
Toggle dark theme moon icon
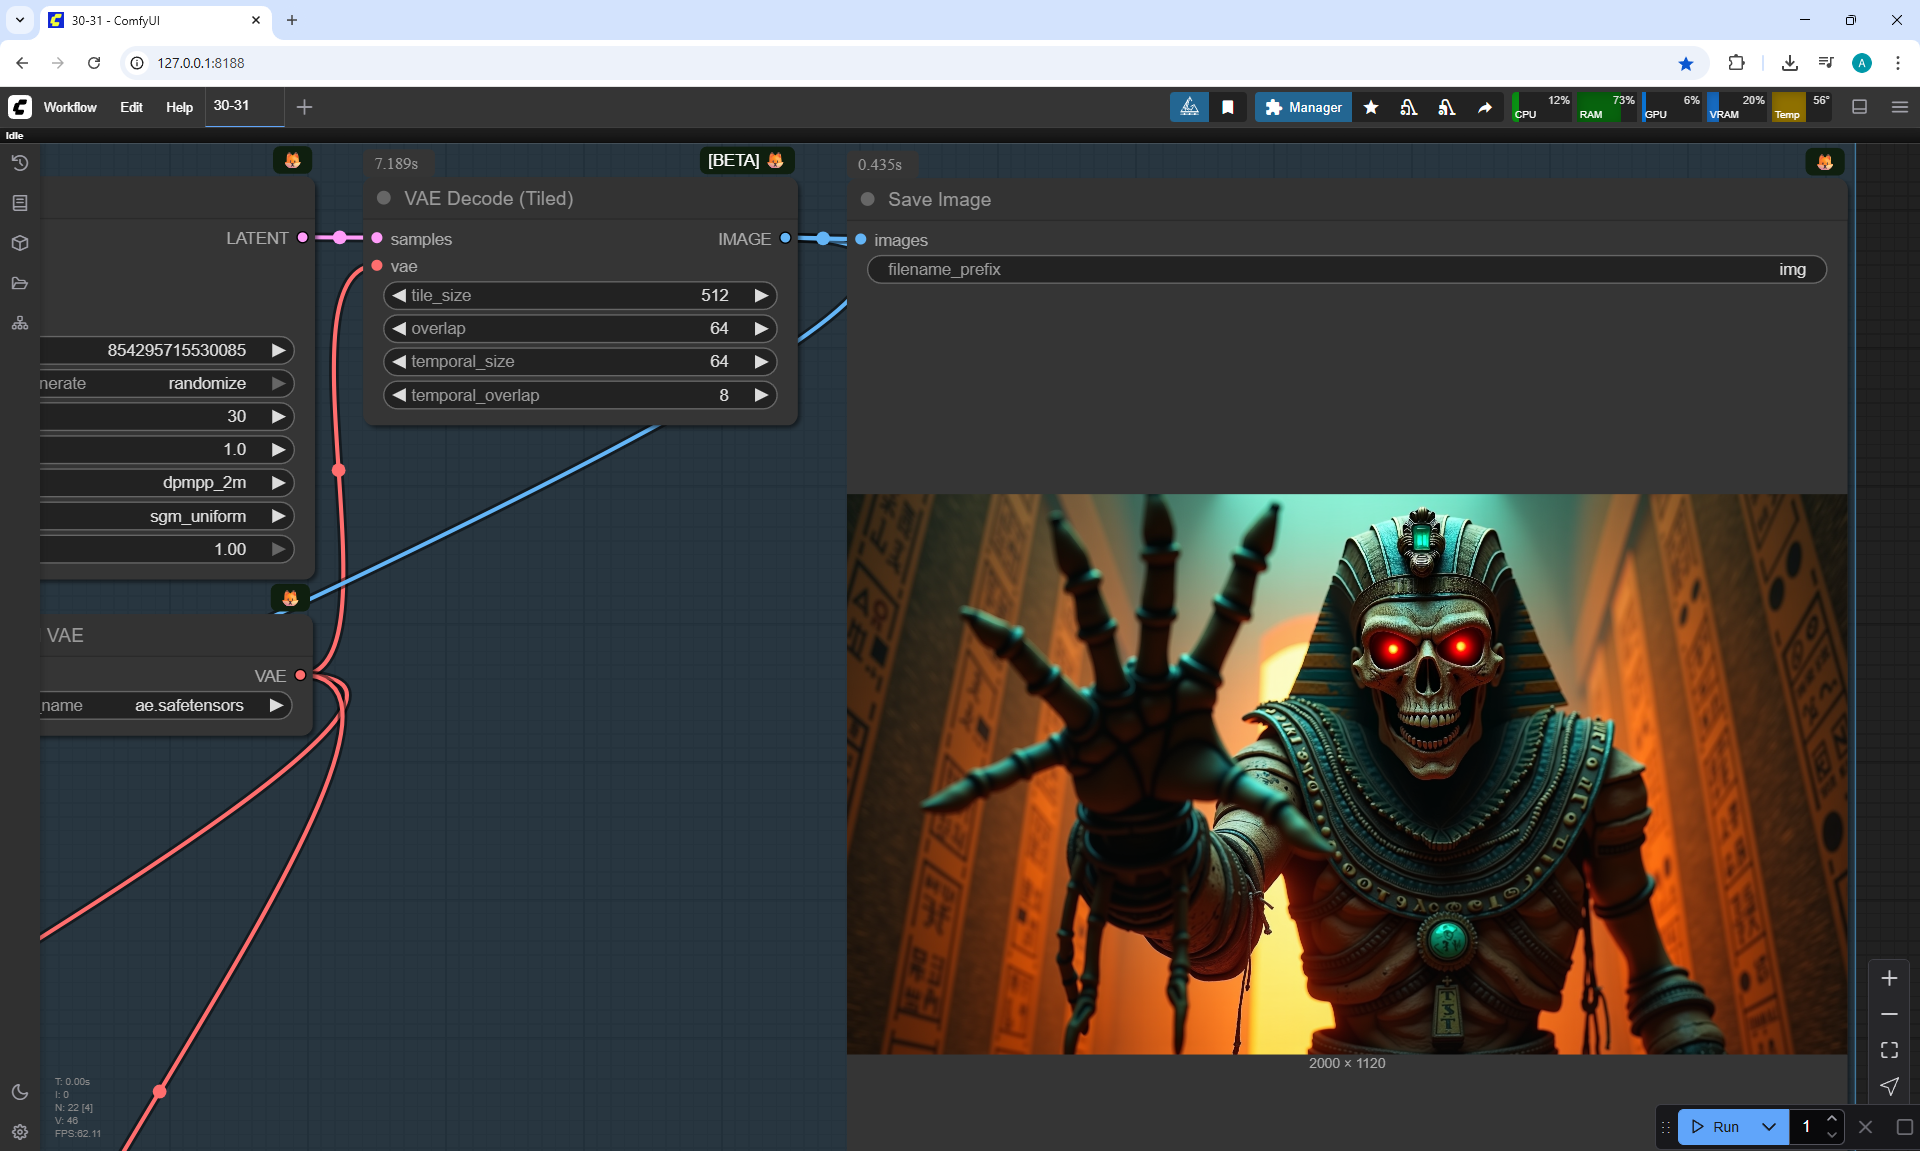point(20,1091)
